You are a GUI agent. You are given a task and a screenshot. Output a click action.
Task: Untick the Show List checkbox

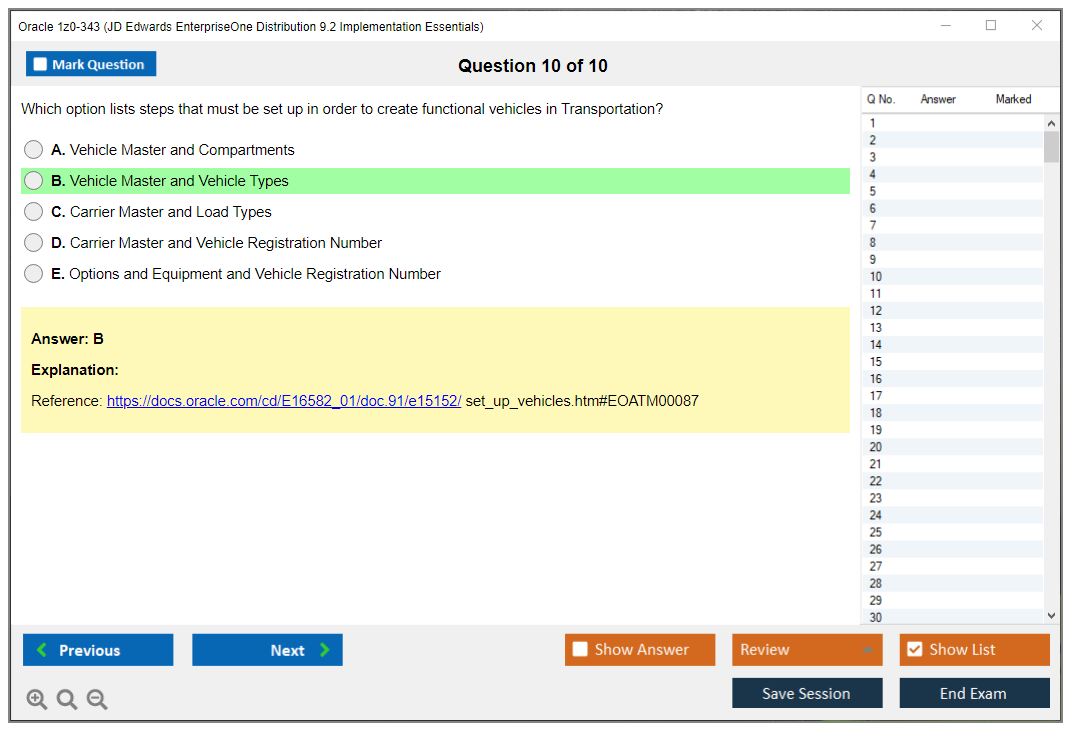pyautogui.click(x=915, y=649)
